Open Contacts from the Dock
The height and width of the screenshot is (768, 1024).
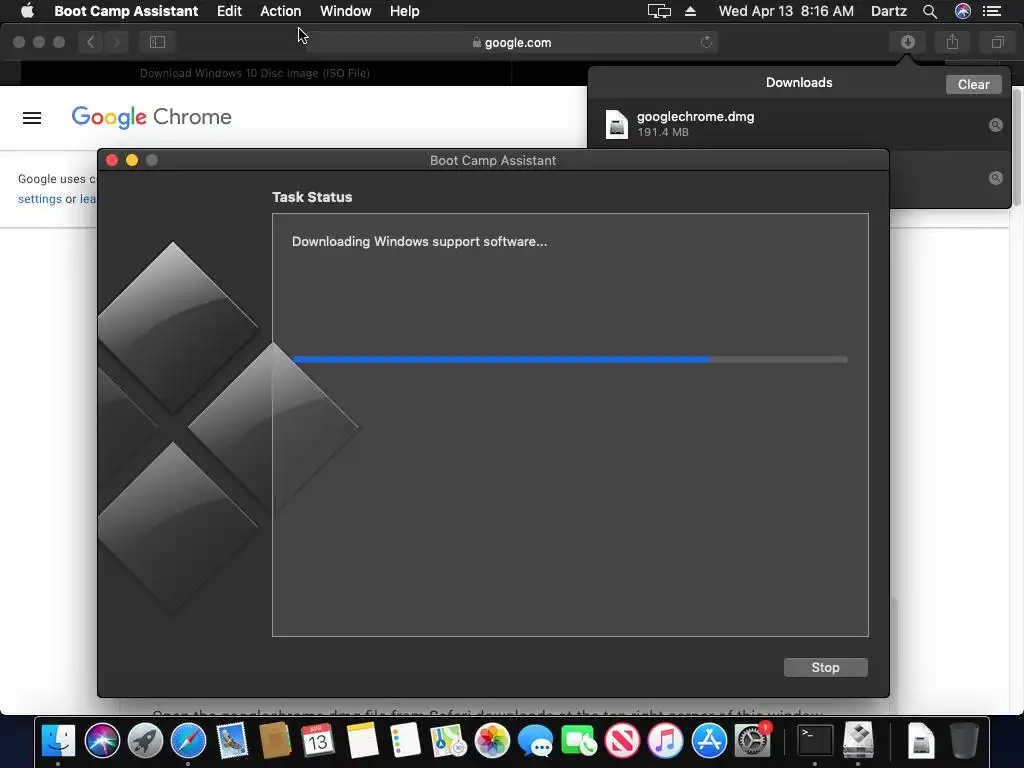[x=275, y=741]
